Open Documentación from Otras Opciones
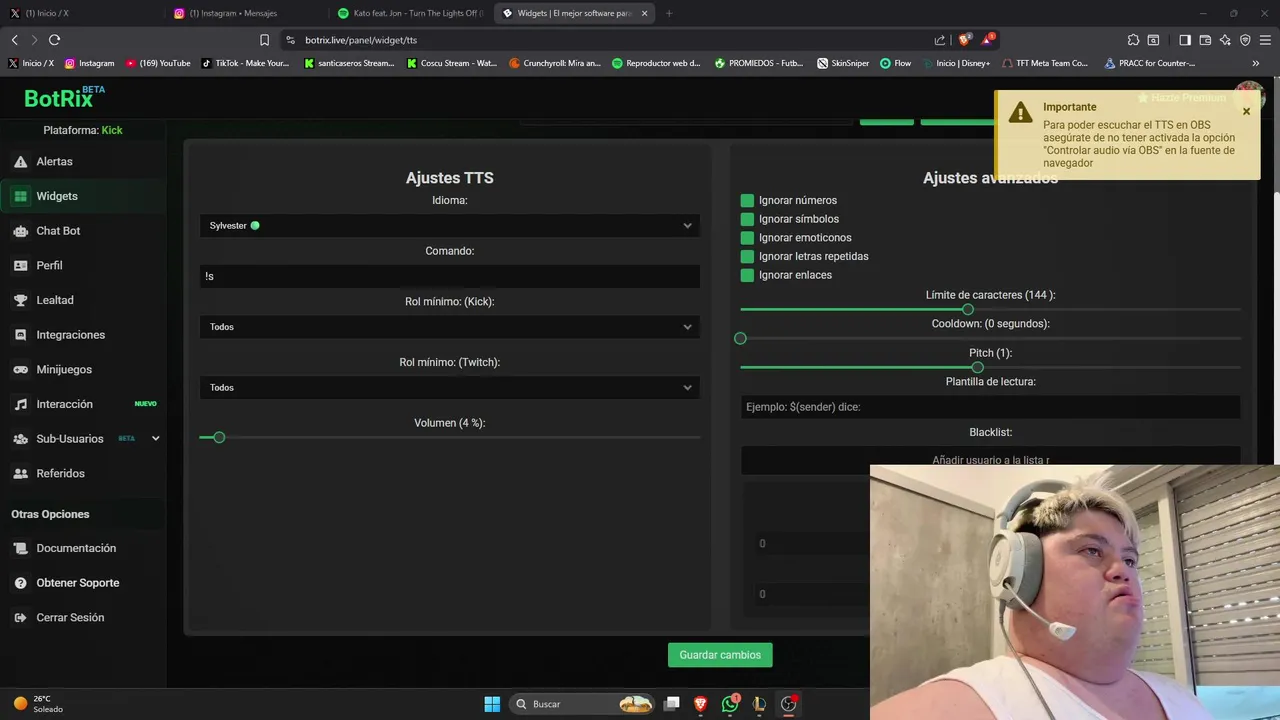 pos(76,548)
